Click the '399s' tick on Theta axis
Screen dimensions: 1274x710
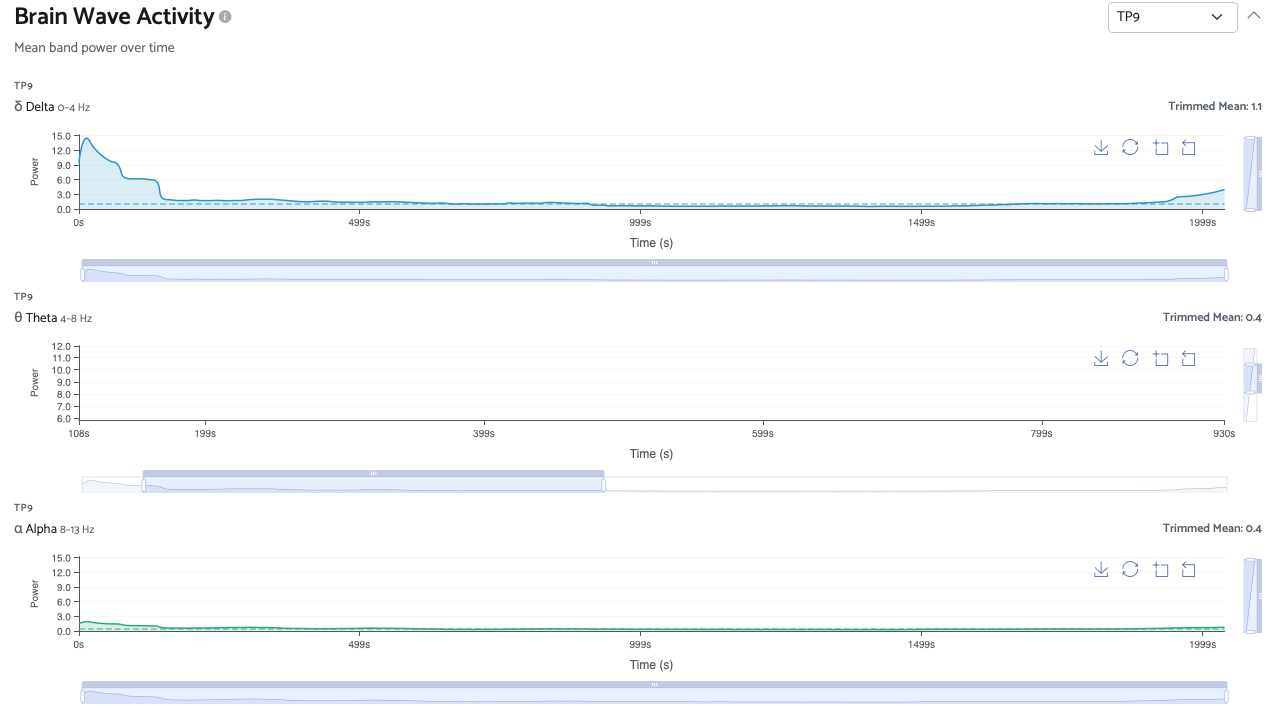(483, 434)
